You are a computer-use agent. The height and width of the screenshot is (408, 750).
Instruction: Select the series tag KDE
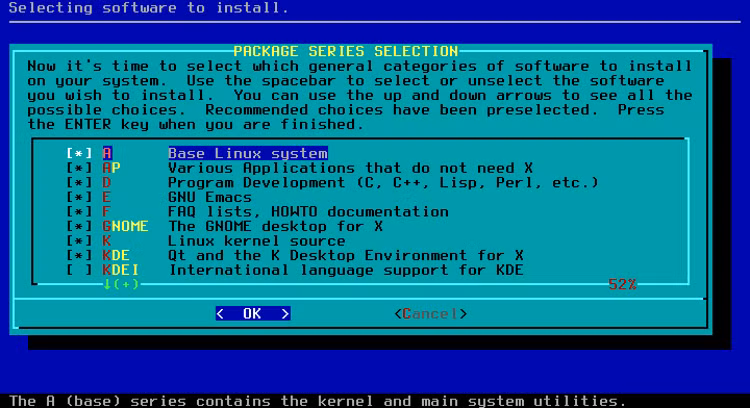tap(116, 255)
